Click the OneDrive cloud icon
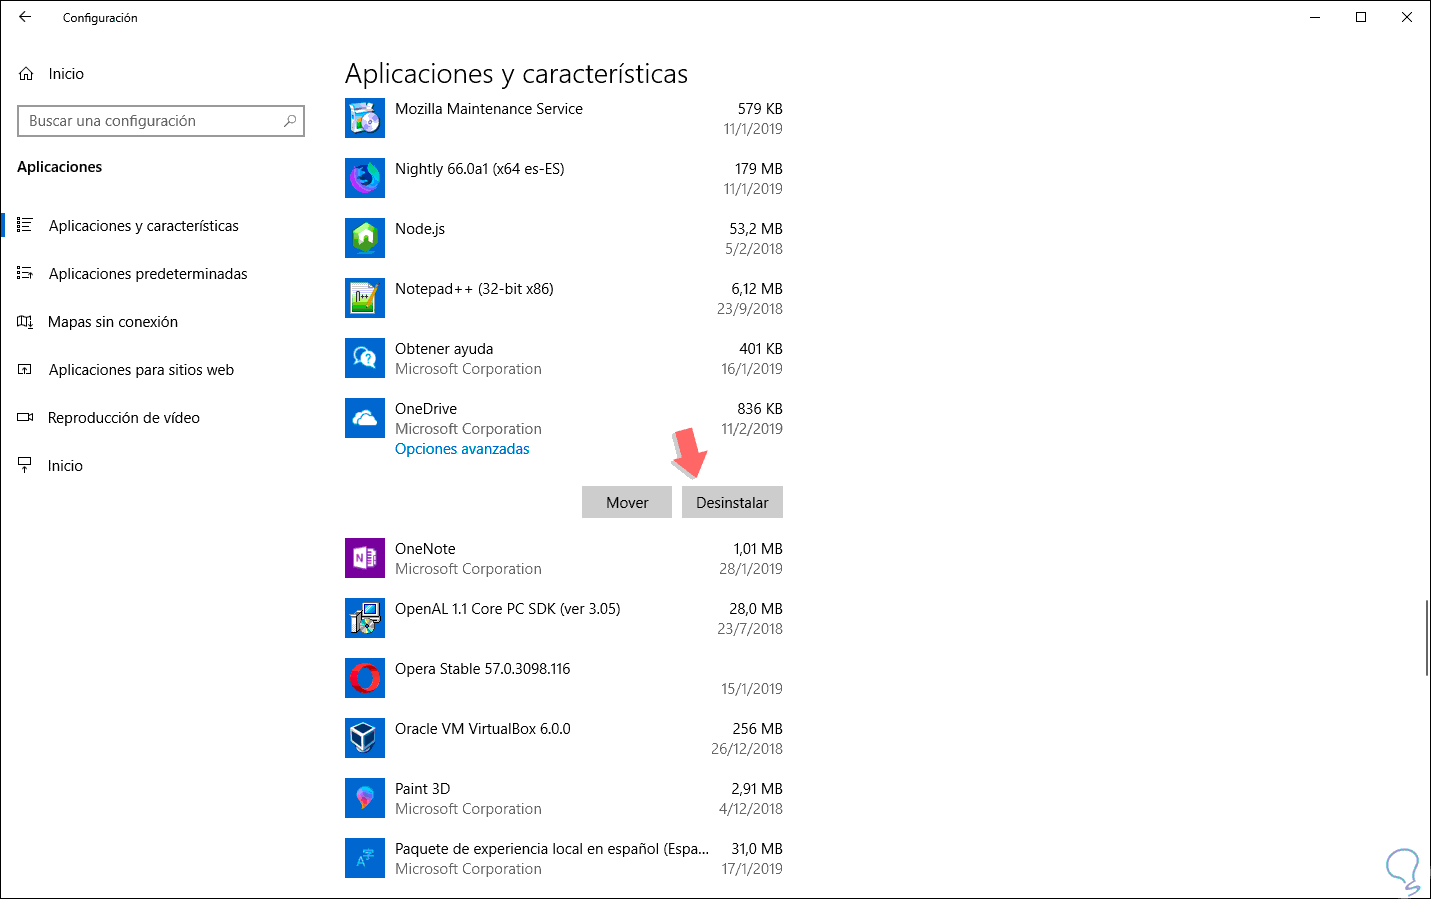Screen dimensions: 1431x899 click(x=365, y=418)
